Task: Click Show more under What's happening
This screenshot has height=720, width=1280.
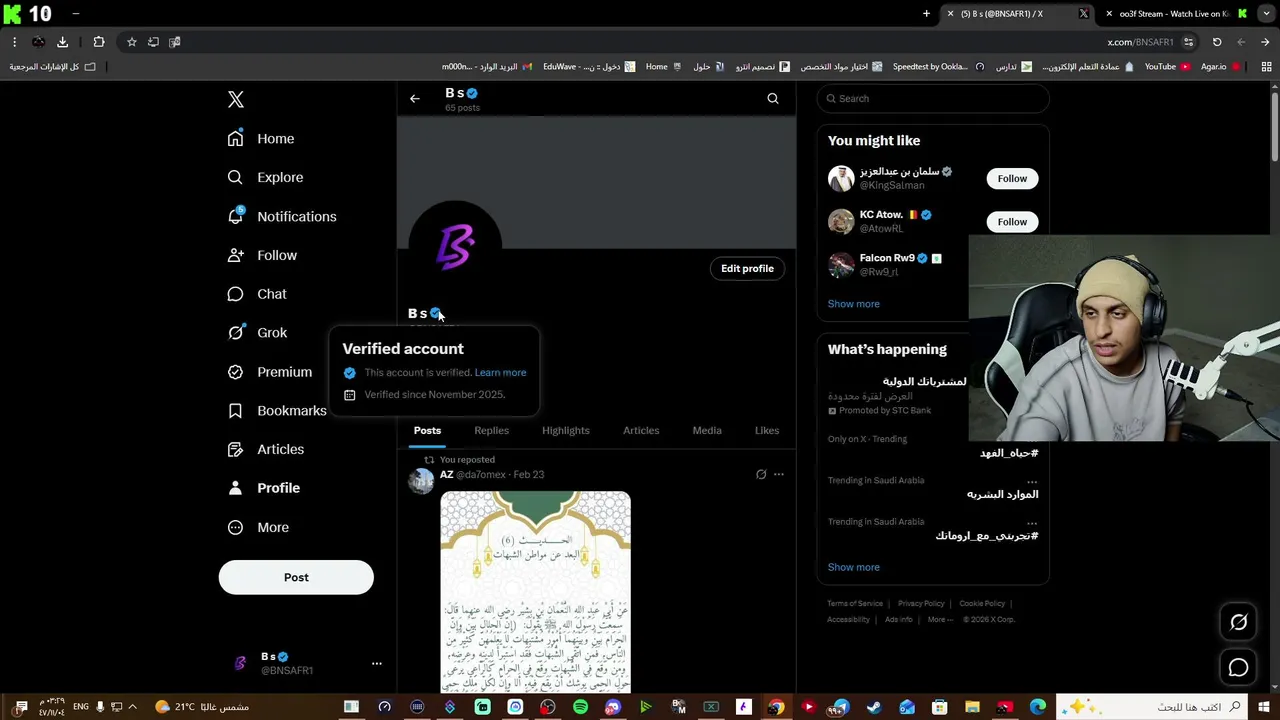Action: [853, 568]
